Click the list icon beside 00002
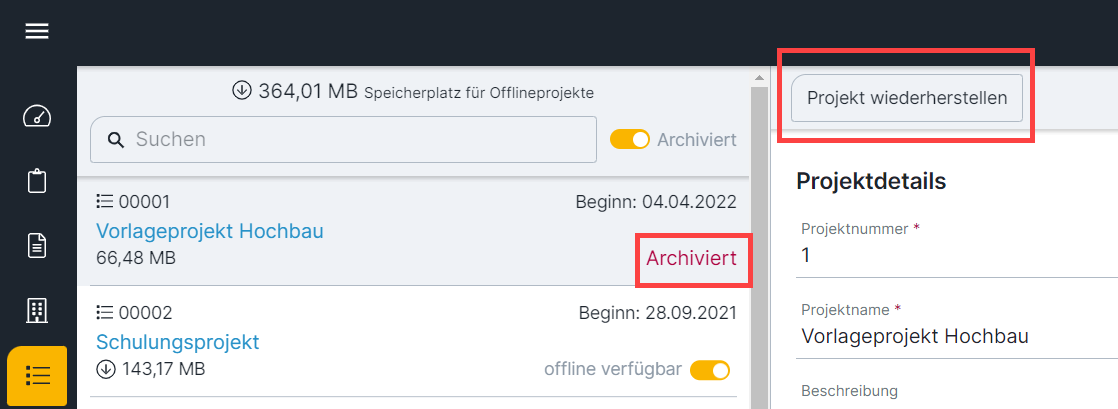Viewport: 1118px width, 409px height. tap(105, 313)
